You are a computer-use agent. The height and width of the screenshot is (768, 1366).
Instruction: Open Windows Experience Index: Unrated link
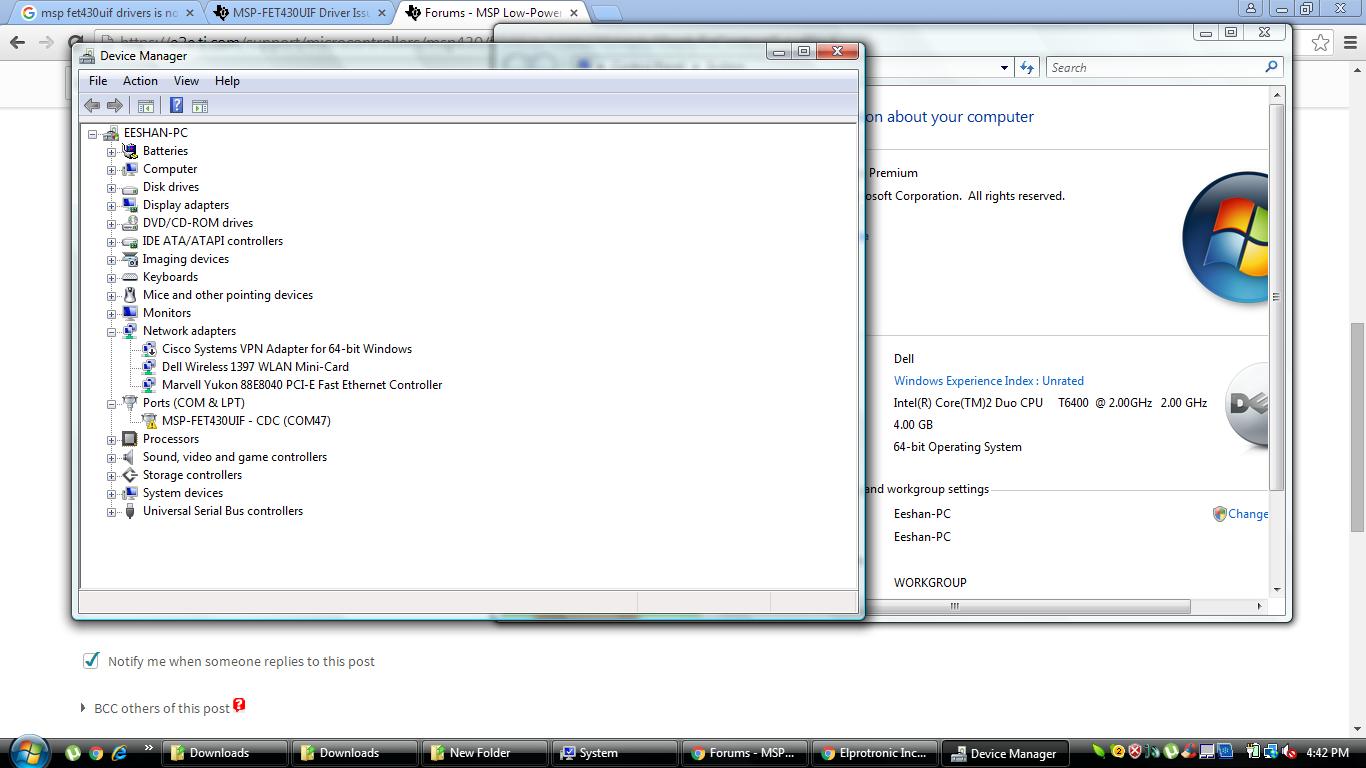[989, 381]
